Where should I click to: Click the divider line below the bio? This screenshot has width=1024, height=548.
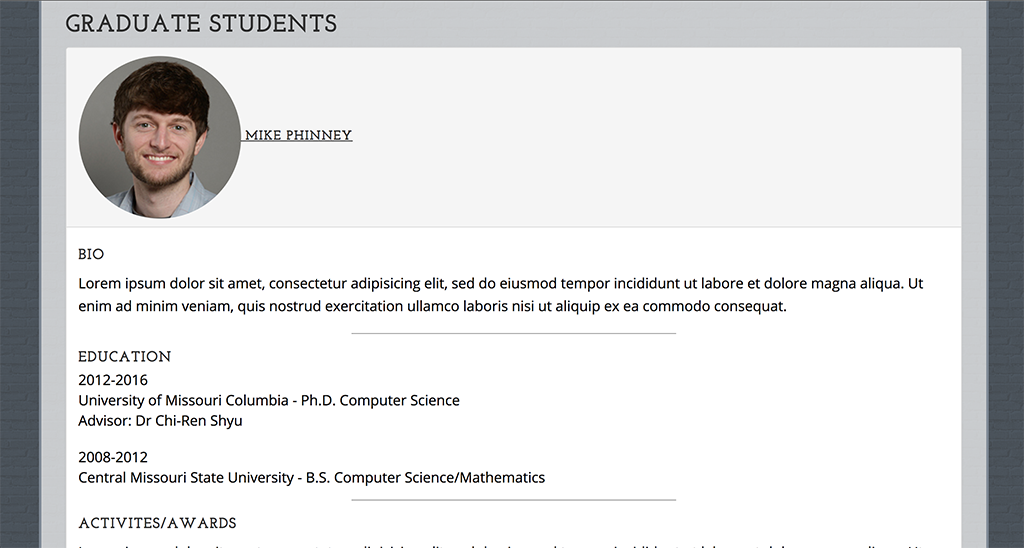tap(513, 334)
